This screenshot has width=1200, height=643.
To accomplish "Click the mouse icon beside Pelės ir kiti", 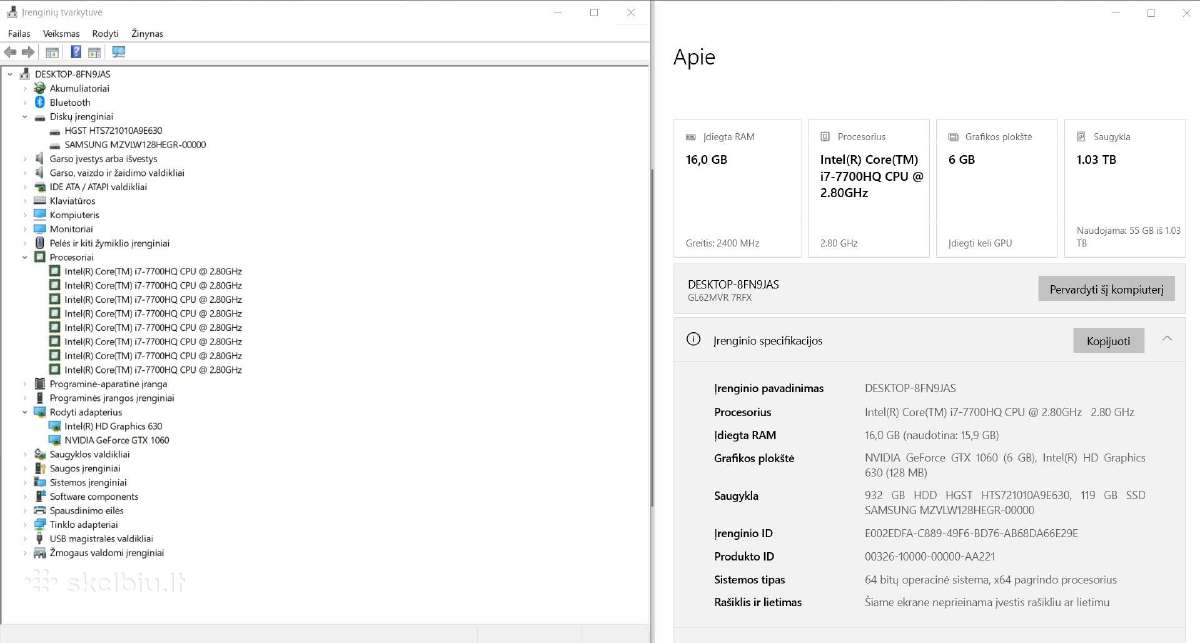I will (40, 242).
